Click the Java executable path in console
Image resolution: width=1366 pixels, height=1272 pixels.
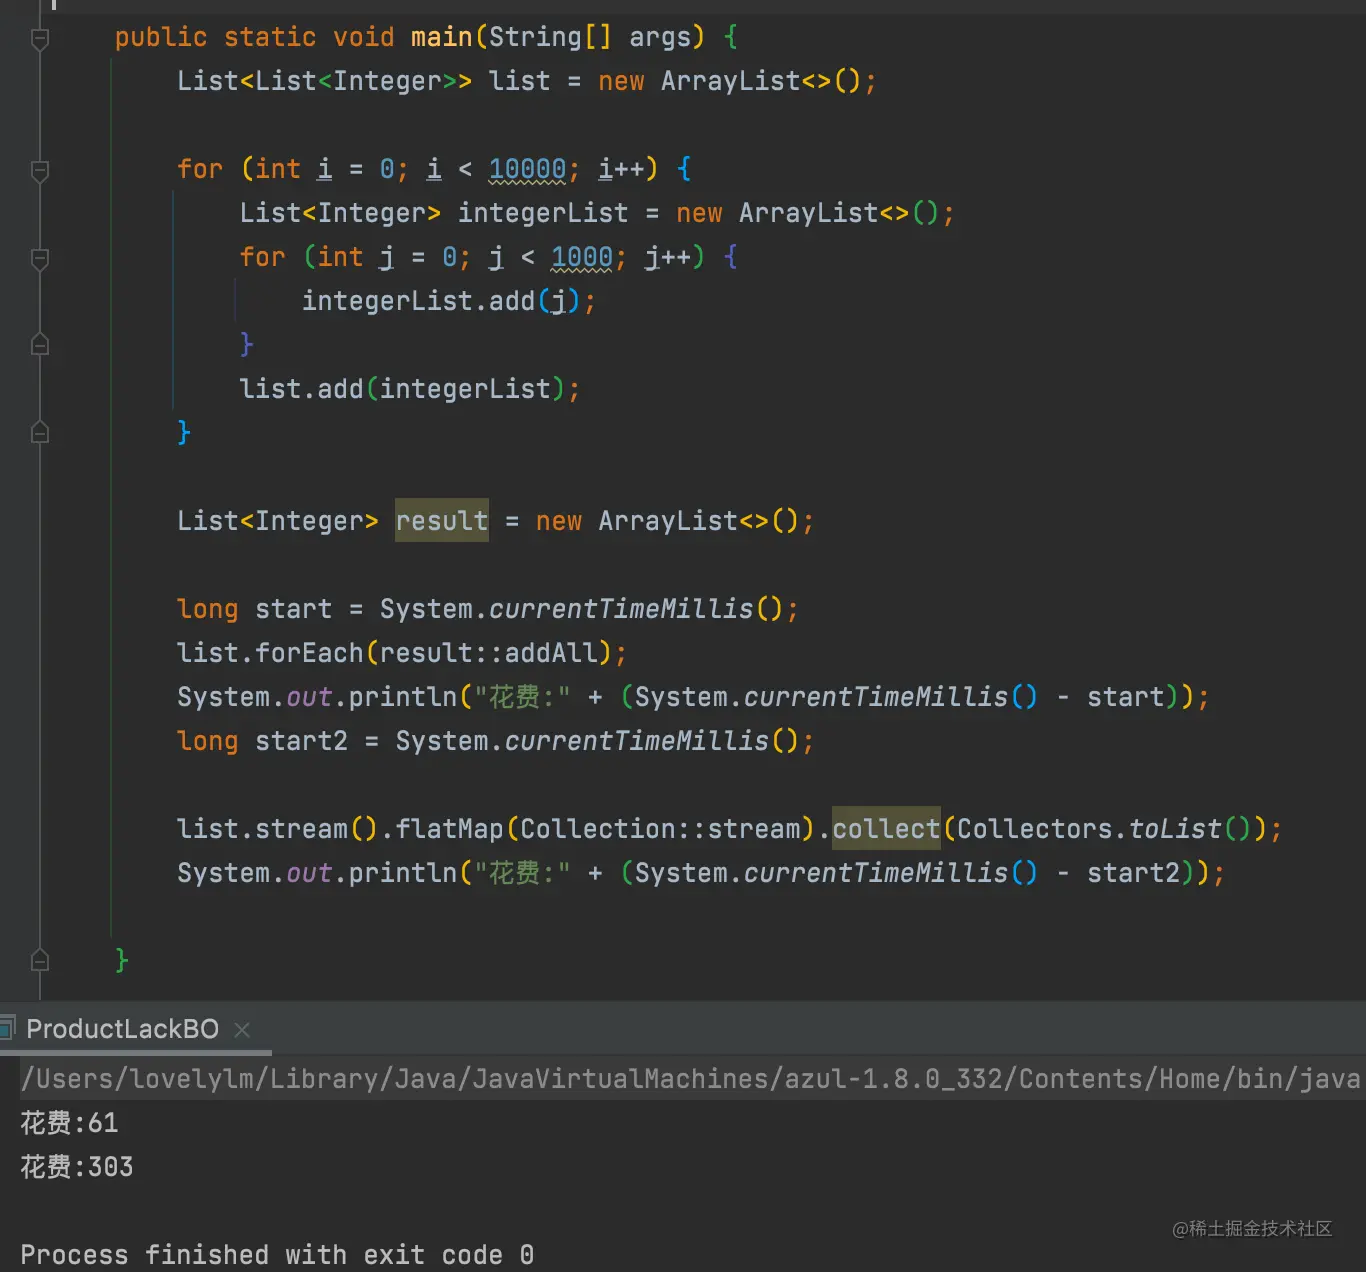click(x=690, y=1079)
